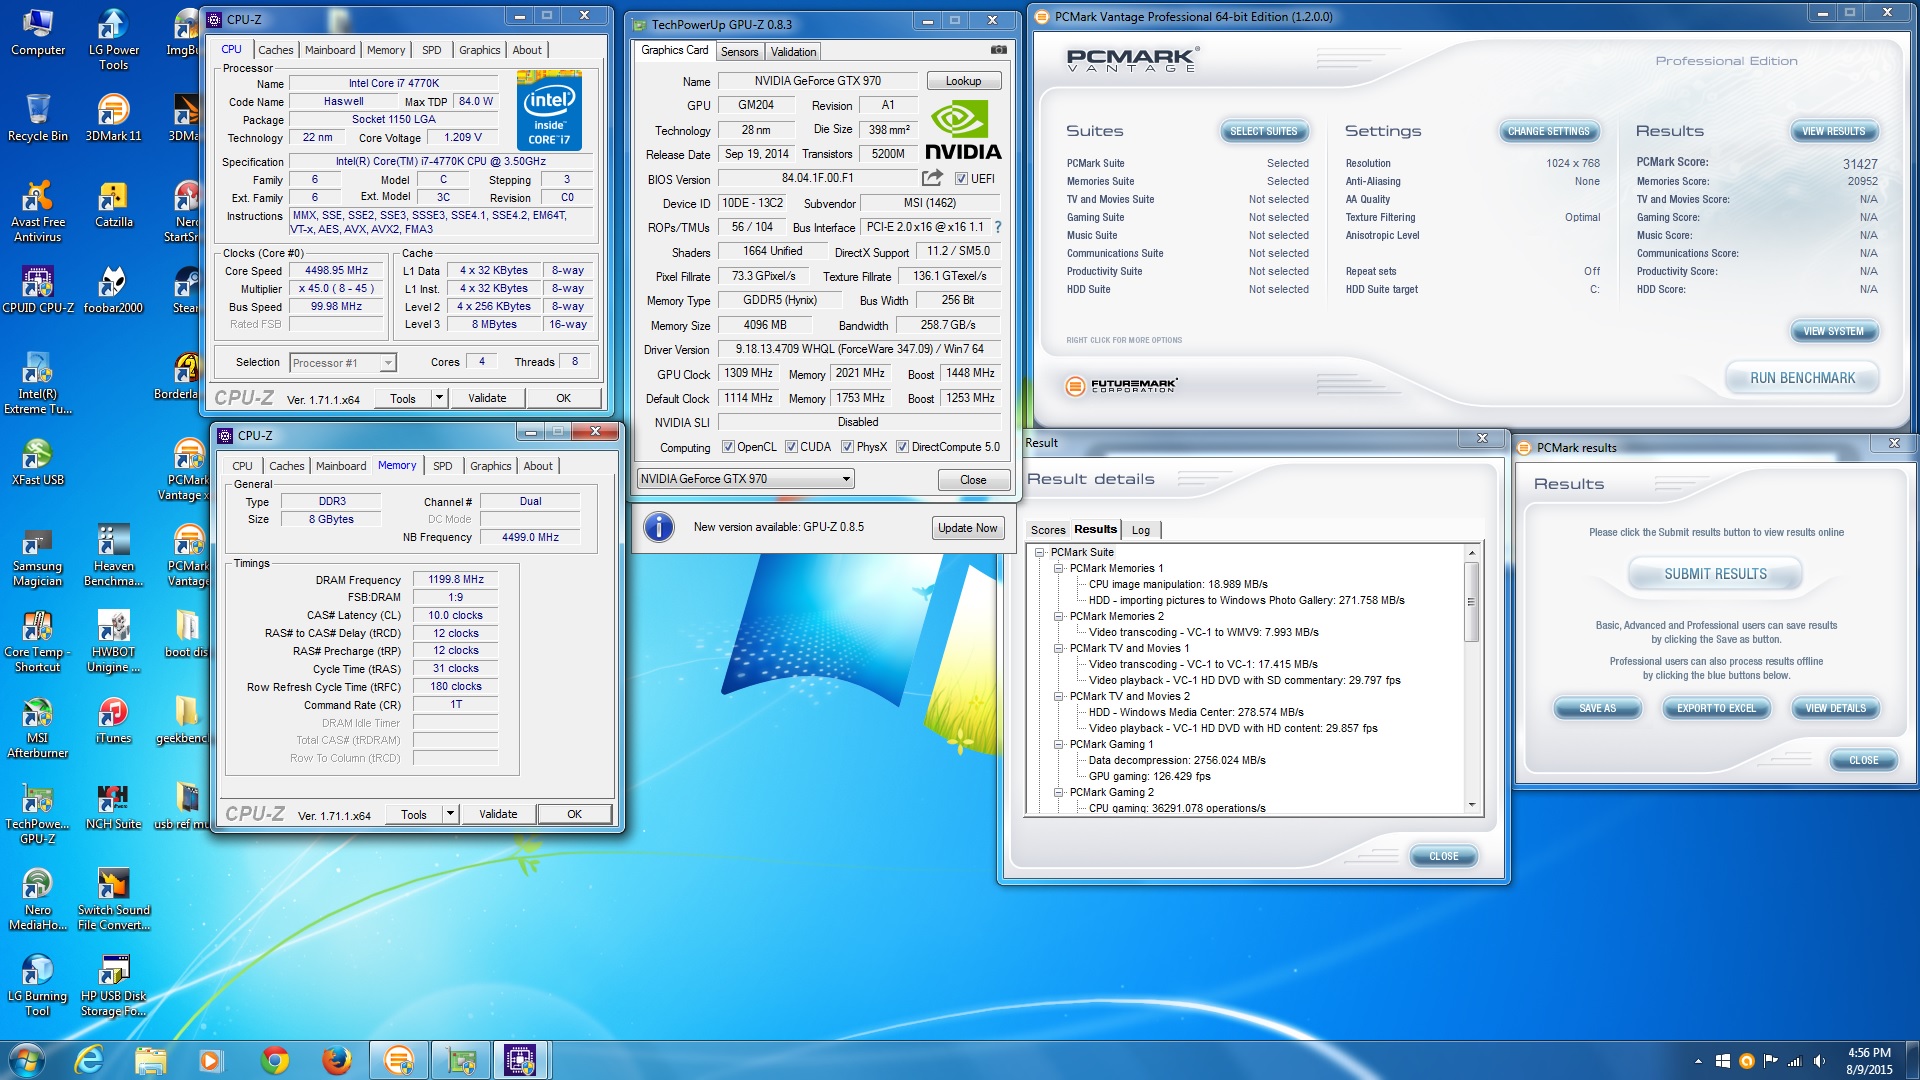
Task: Open Samsung Magician shortcut
Action: point(38,556)
